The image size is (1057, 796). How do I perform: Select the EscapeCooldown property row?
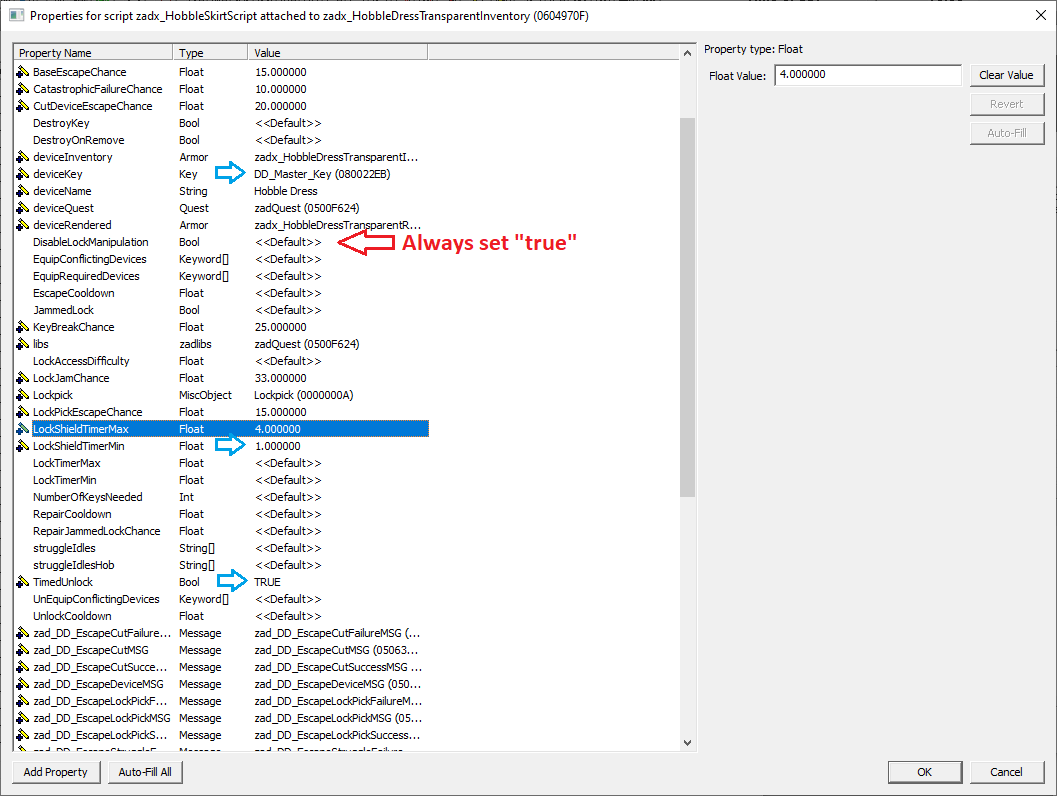point(222,293)
